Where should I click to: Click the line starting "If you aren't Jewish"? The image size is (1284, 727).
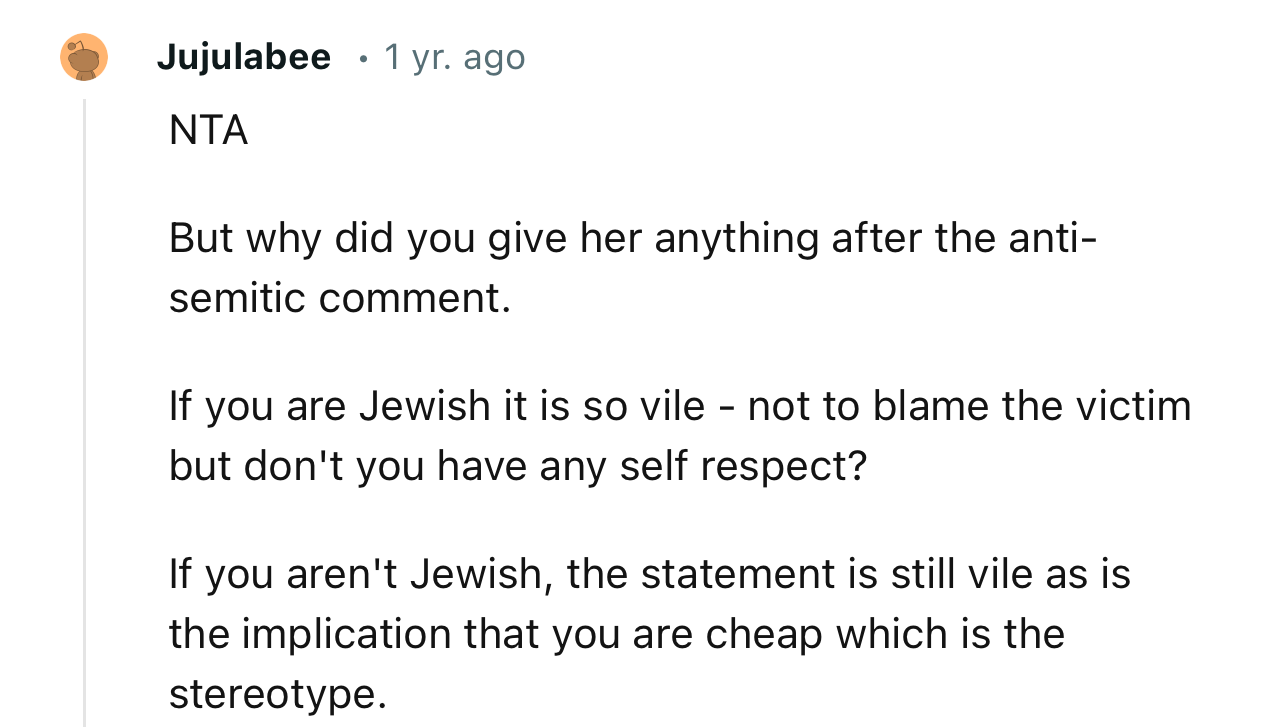649,574
